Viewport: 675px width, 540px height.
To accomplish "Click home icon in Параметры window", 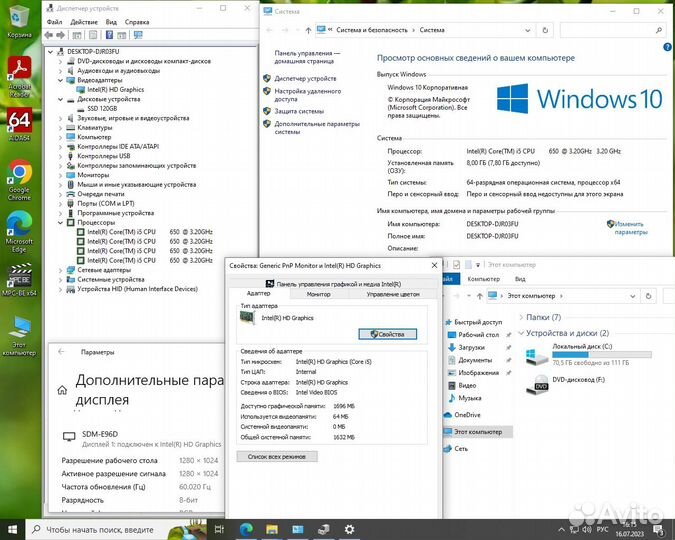I will [x=62, y=390].
